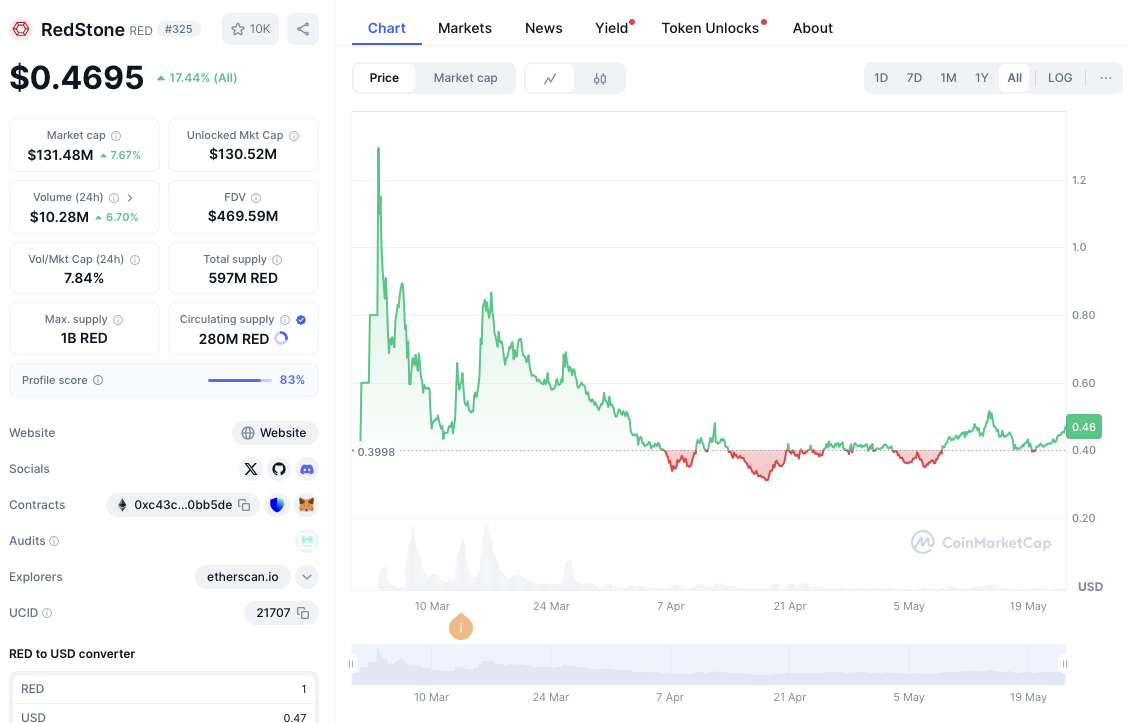1128x723 pixels.
Task: Set chart range to 1Y
Action: coord(982,78)
